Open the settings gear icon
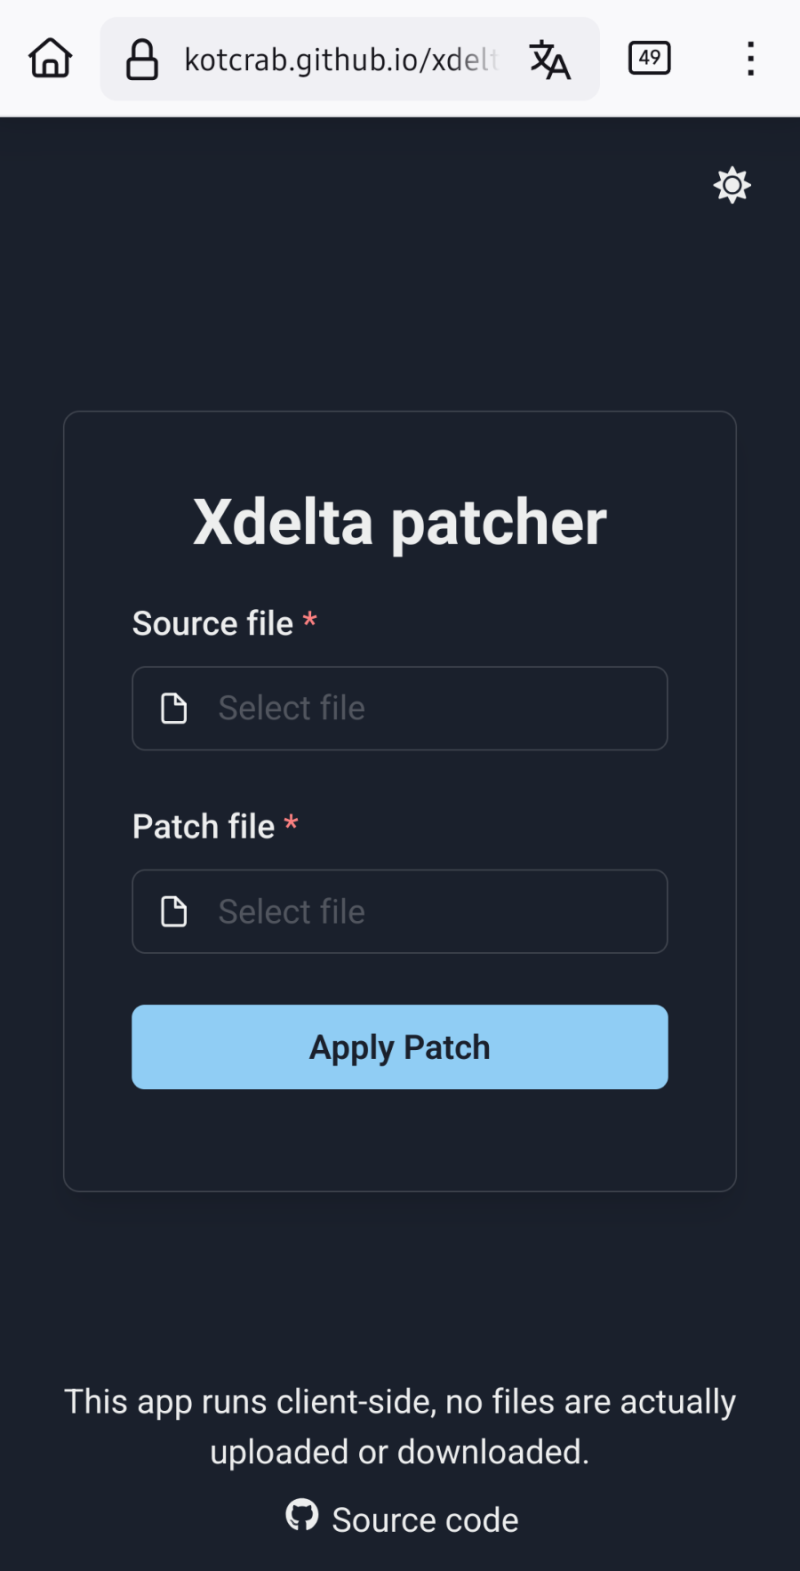The image size is (800, 1571). coord(731,185)
